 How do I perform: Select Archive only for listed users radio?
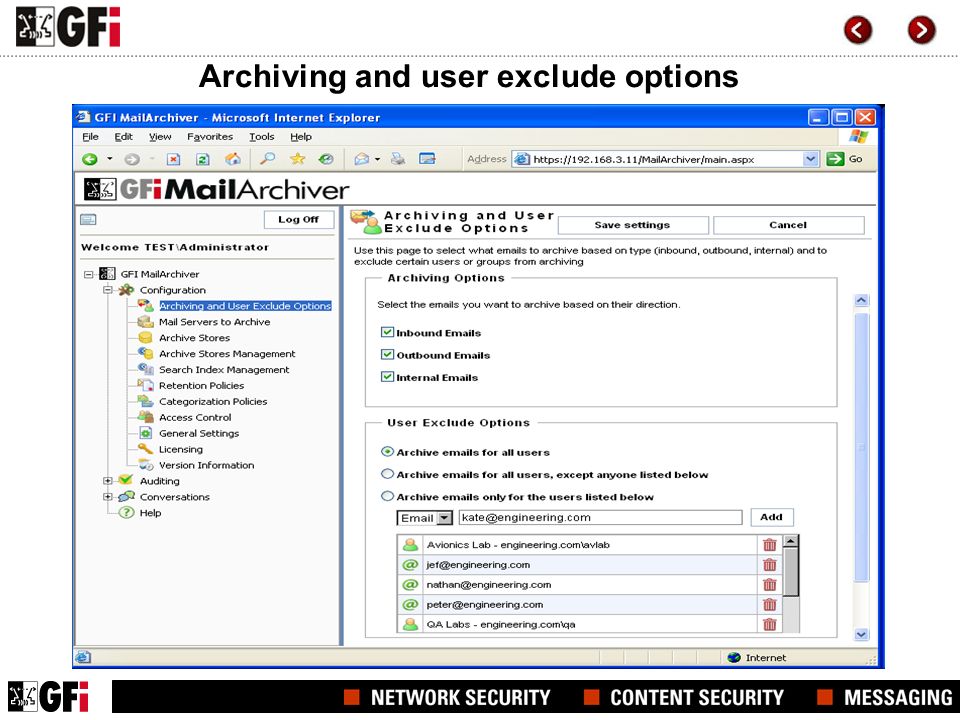[387, 496]
